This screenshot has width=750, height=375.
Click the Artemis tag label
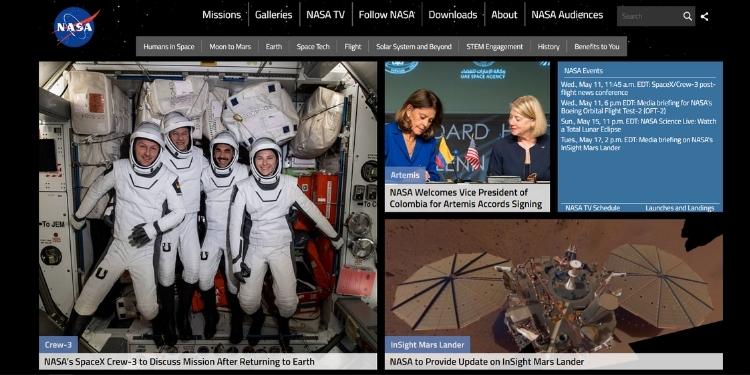click(405, 175)
